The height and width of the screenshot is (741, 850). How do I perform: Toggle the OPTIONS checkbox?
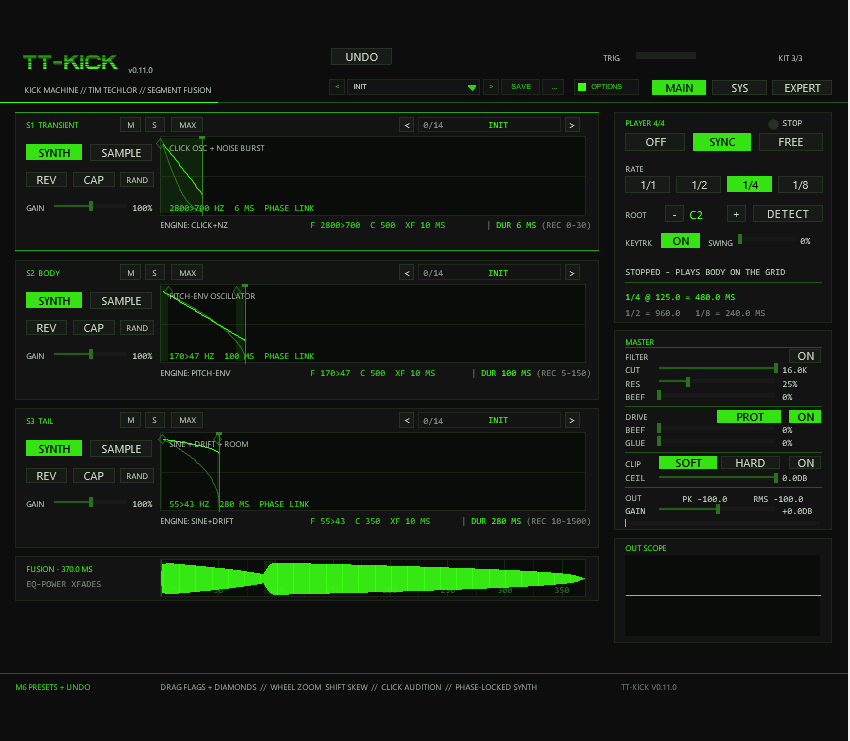click(582, 87)
